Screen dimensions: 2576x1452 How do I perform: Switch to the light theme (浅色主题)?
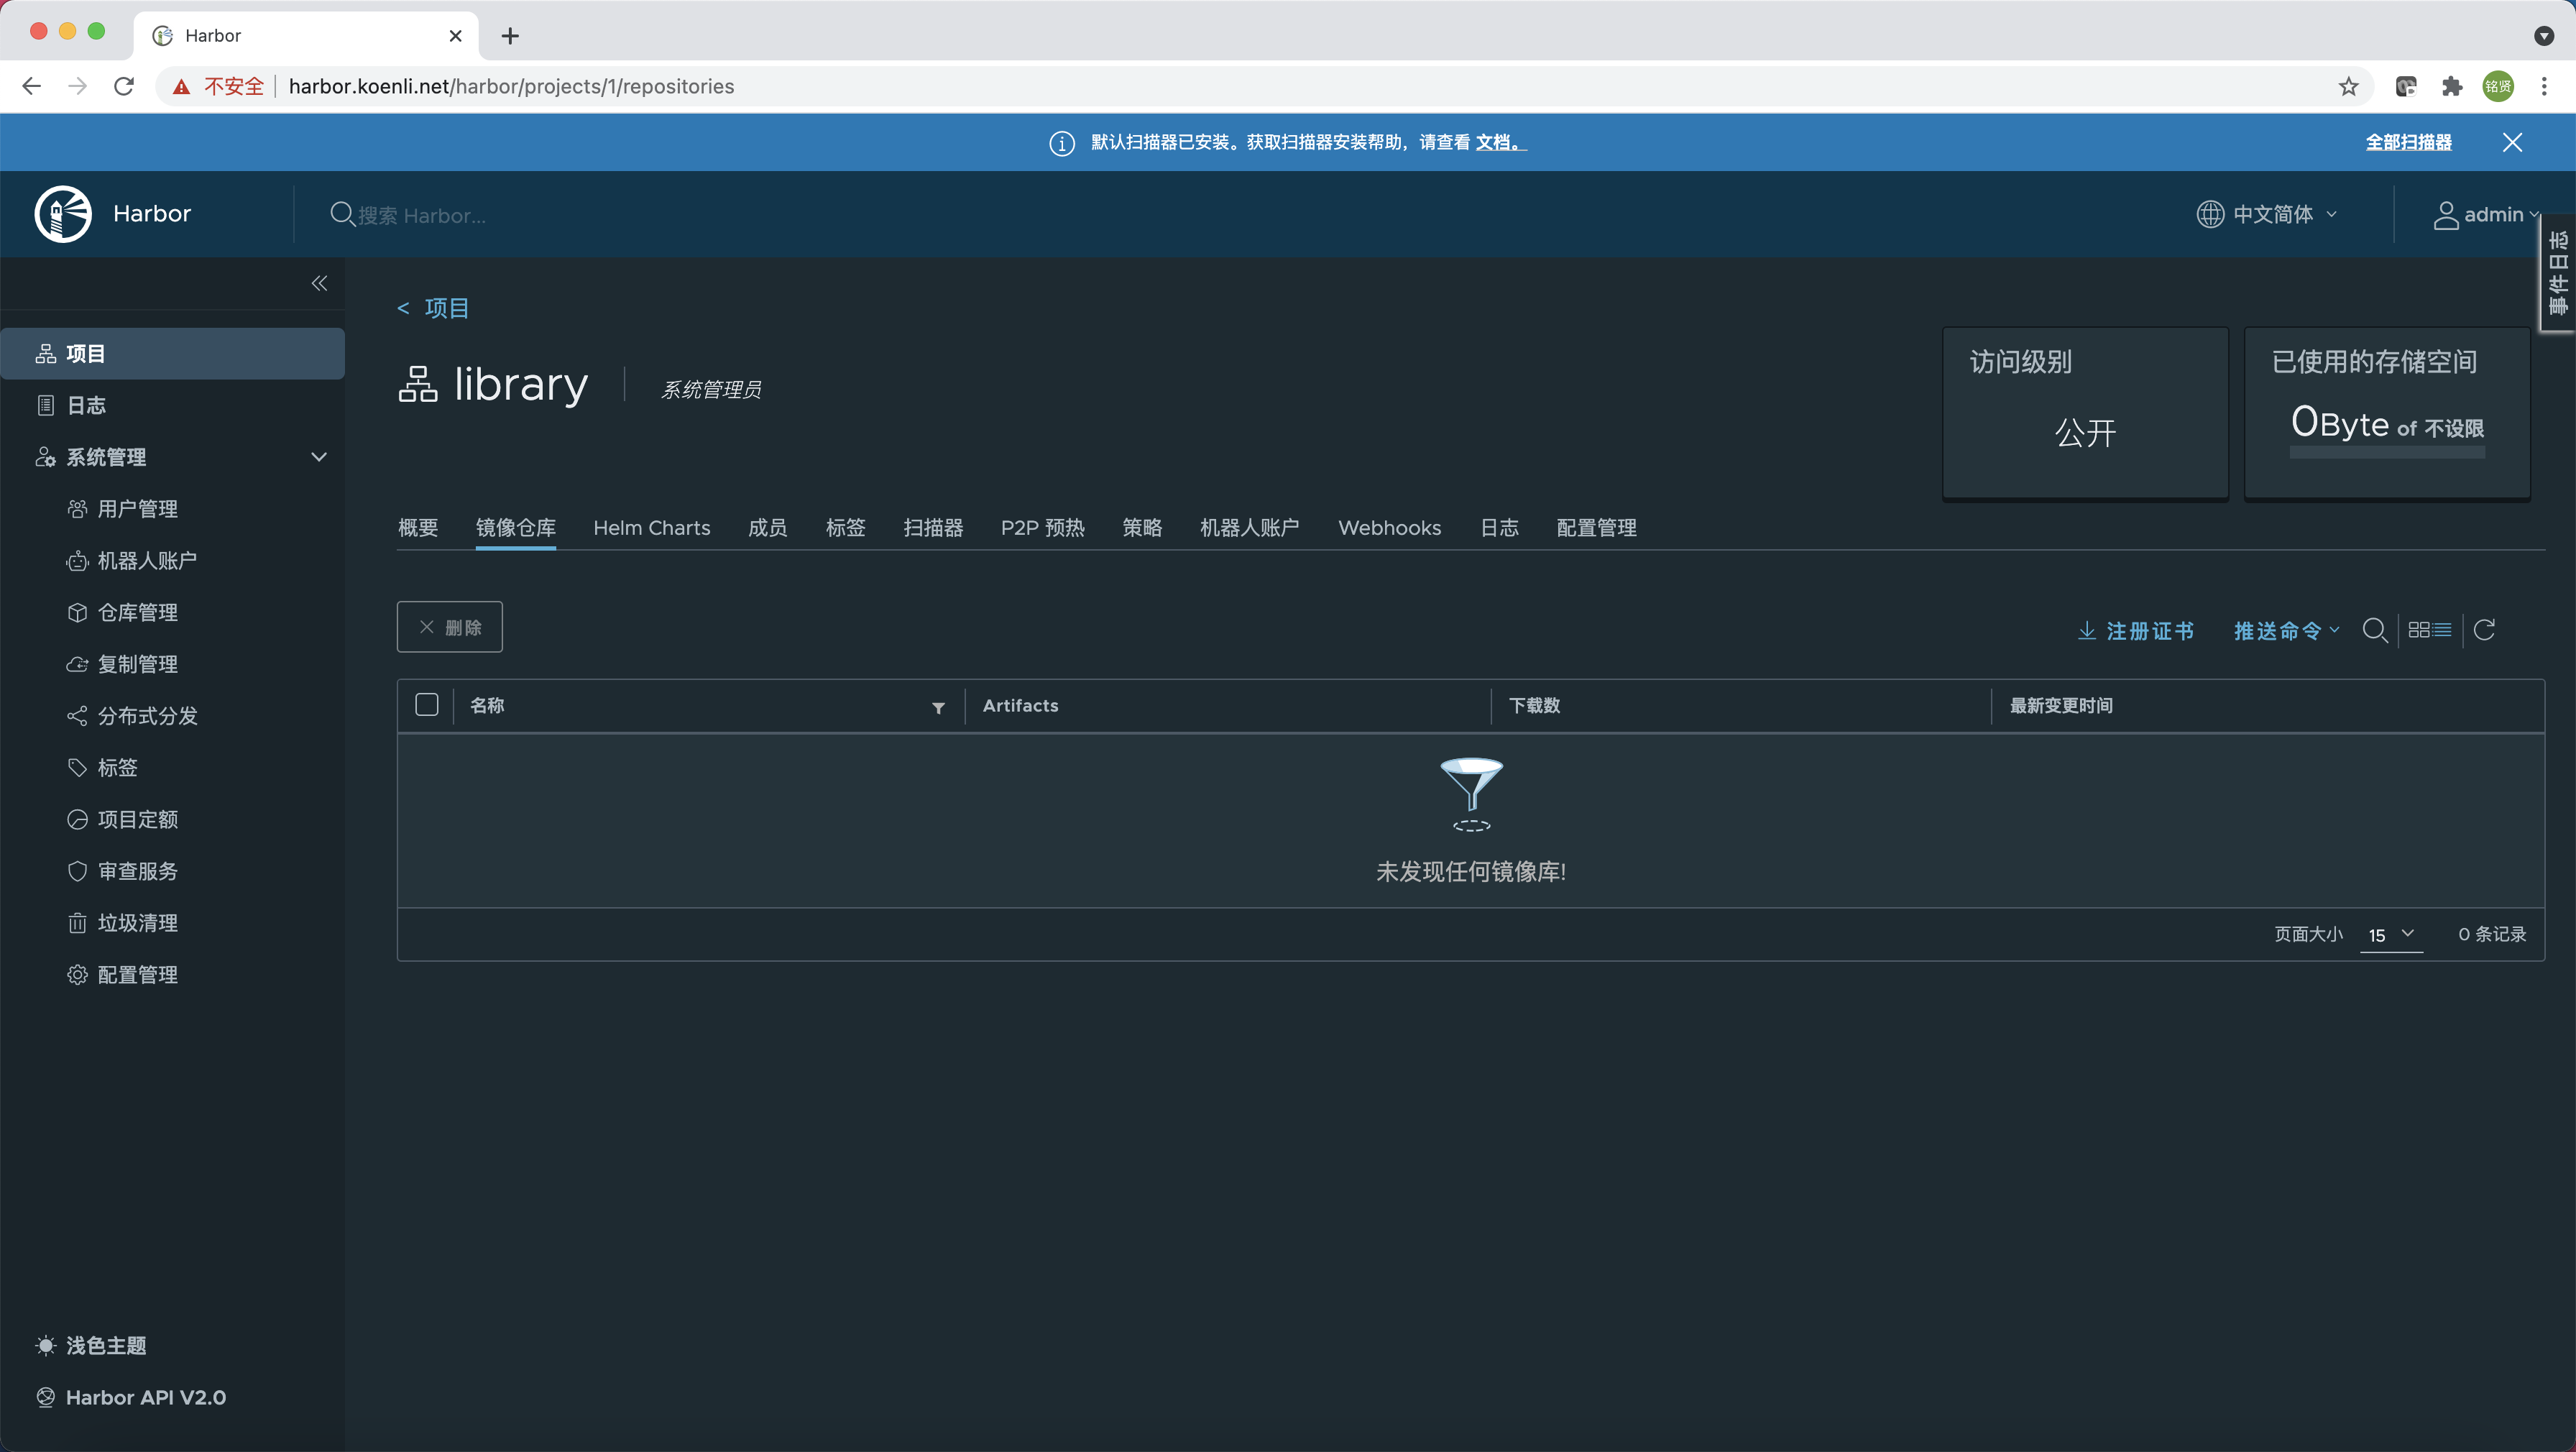pos(105,1345)
